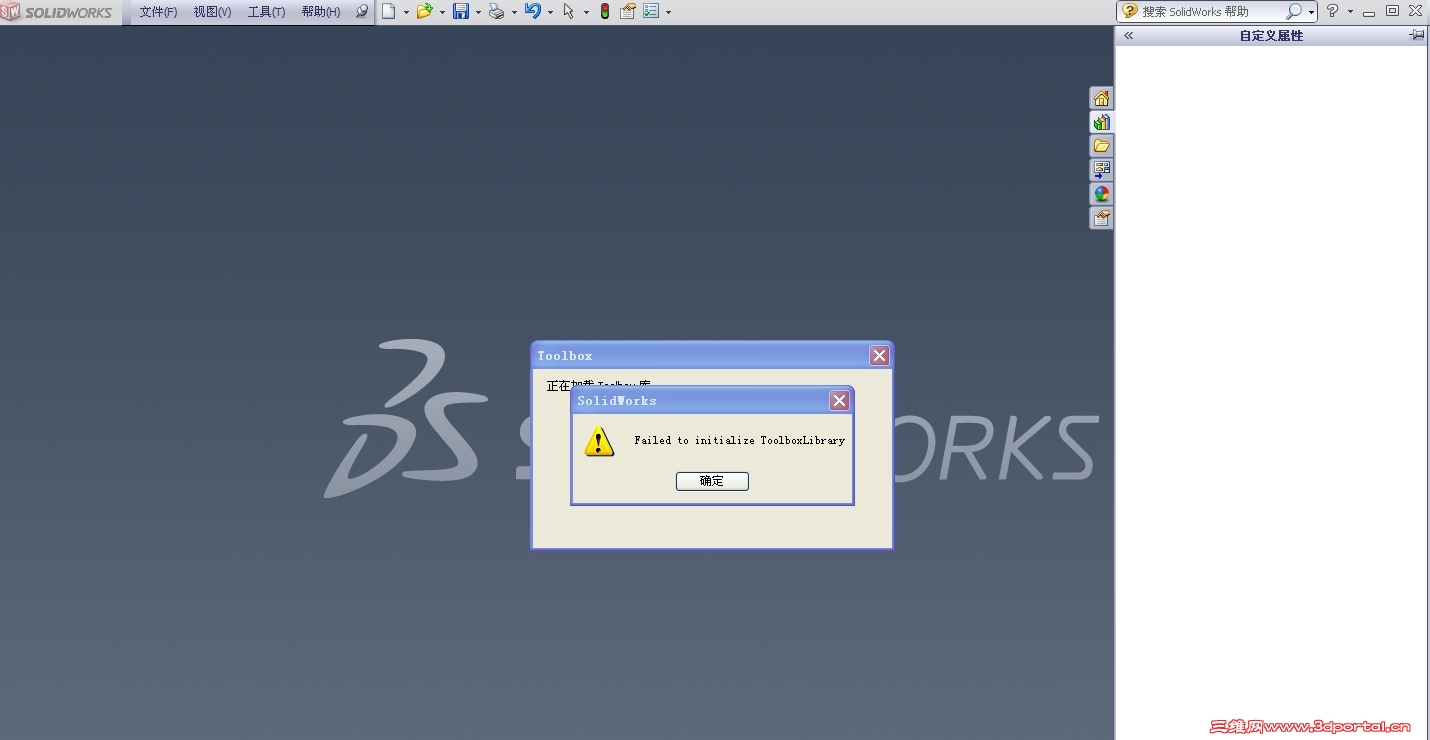Pin the menu bar with the pushpin icon
The height and width of the screenshot is (740, 1430).
coord(362,12)
